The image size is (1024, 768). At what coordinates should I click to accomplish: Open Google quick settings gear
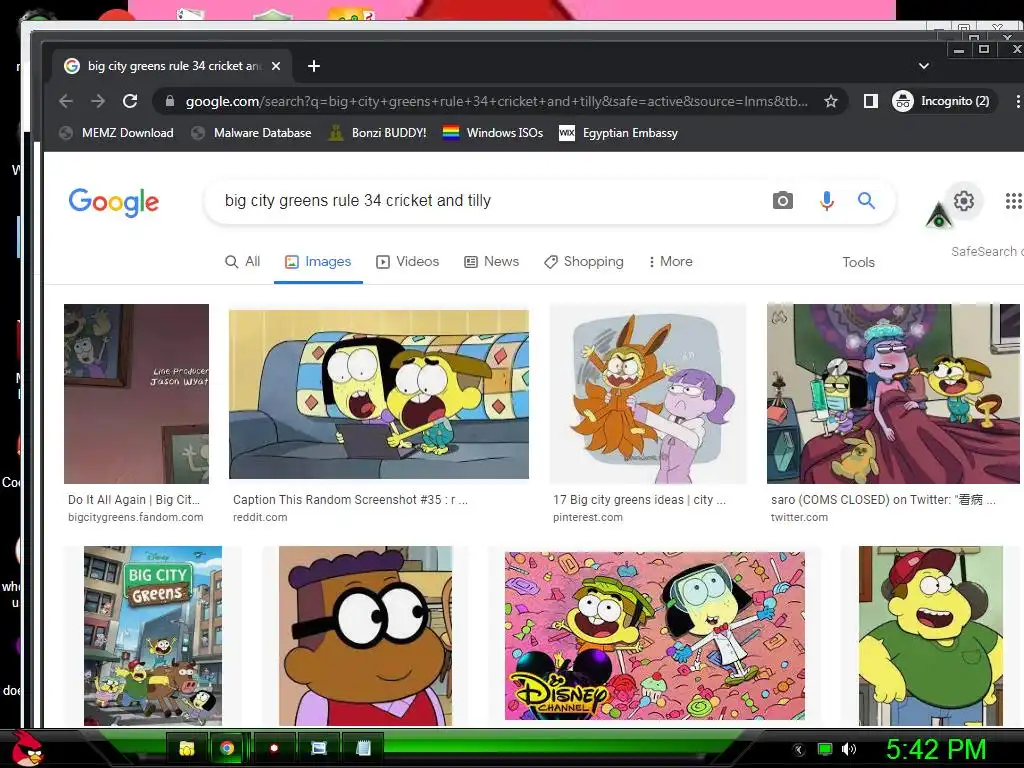[963, 200]
